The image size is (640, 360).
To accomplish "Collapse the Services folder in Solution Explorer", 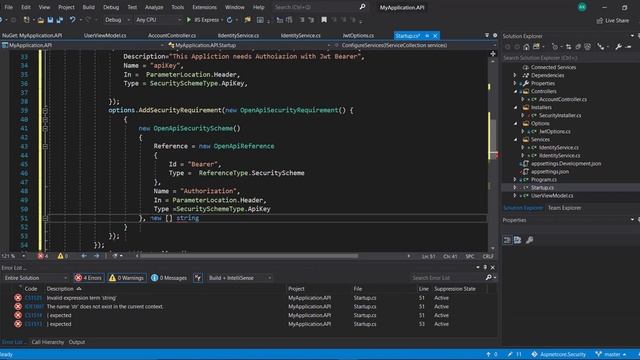I will (515, 140).
